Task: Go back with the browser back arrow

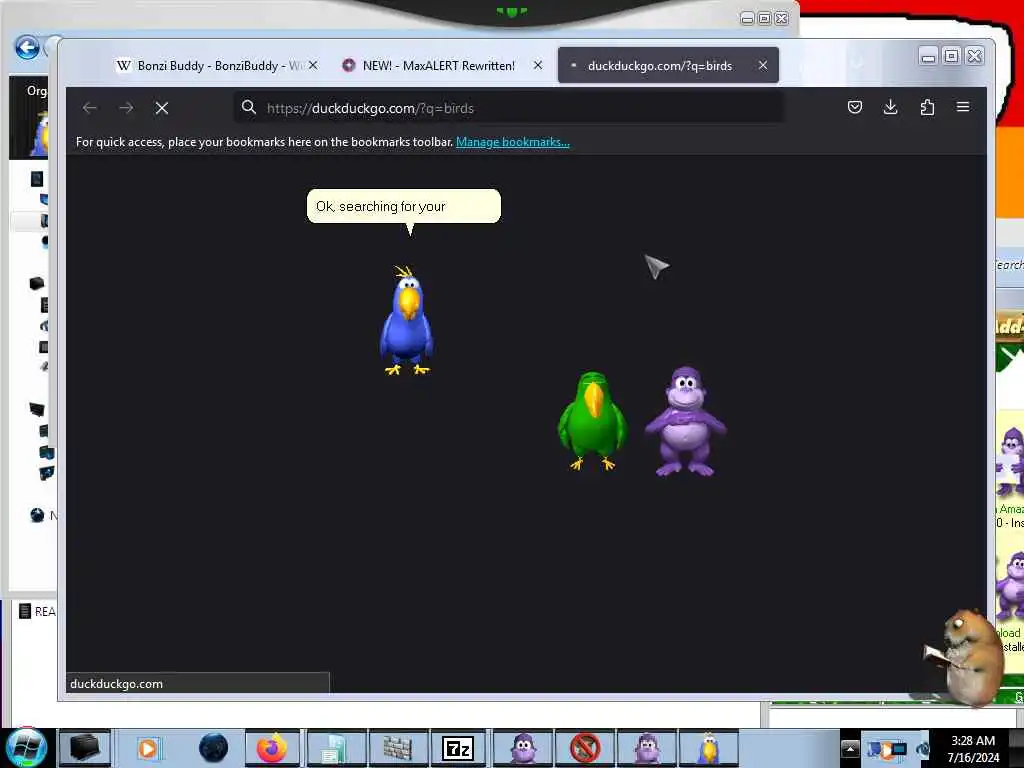Action: [90, 108]
